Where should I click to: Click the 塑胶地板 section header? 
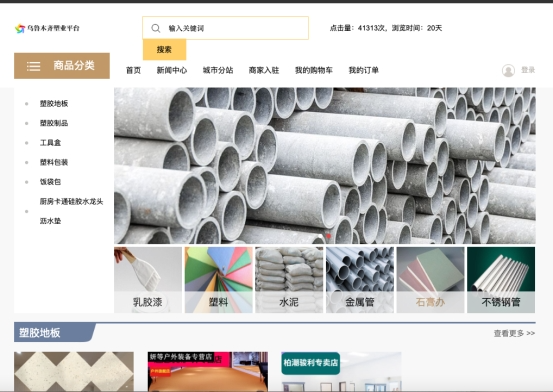coord(40,333)
